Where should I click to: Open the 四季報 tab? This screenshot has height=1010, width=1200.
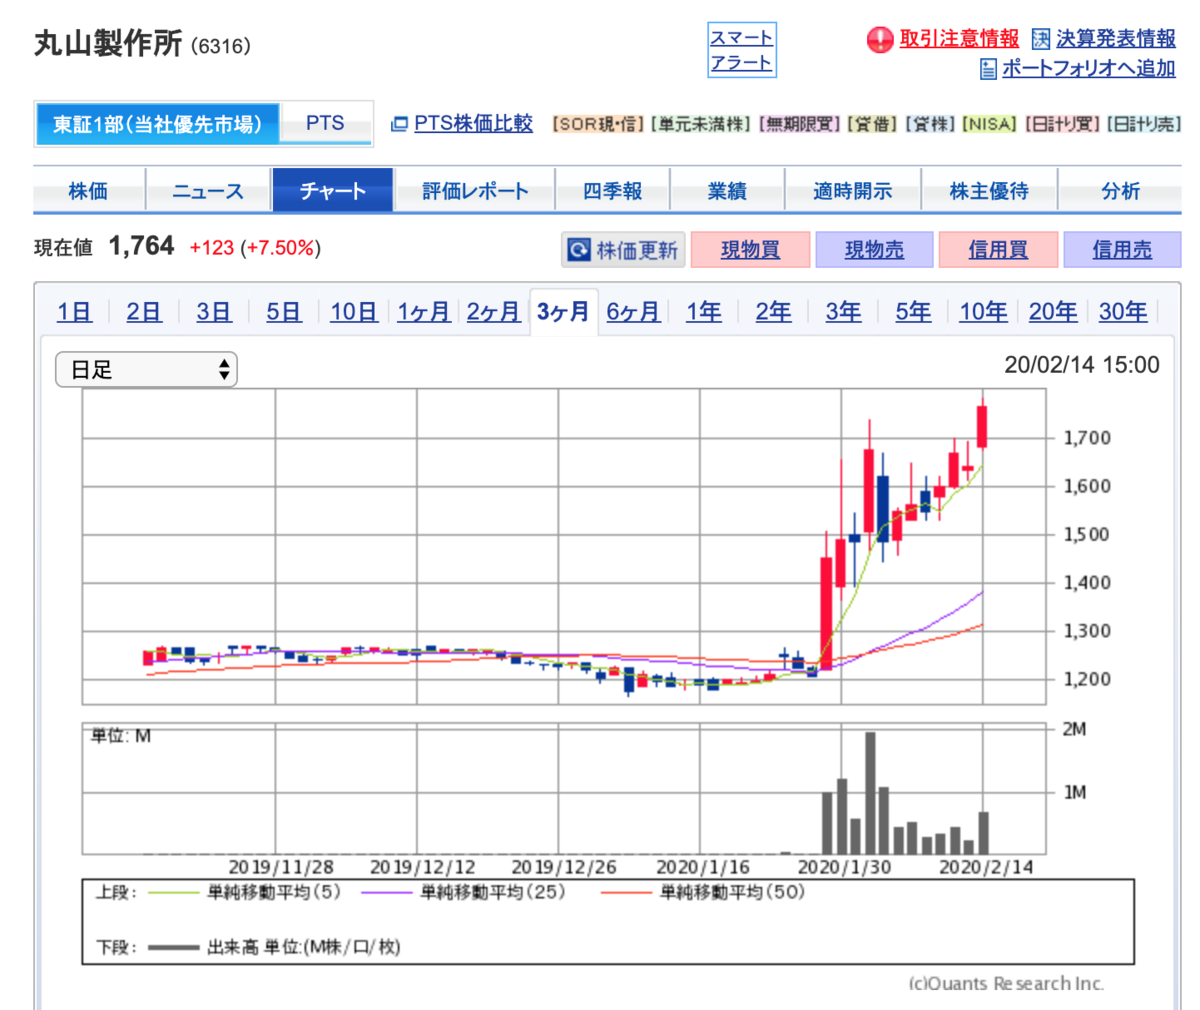(612, 190)
